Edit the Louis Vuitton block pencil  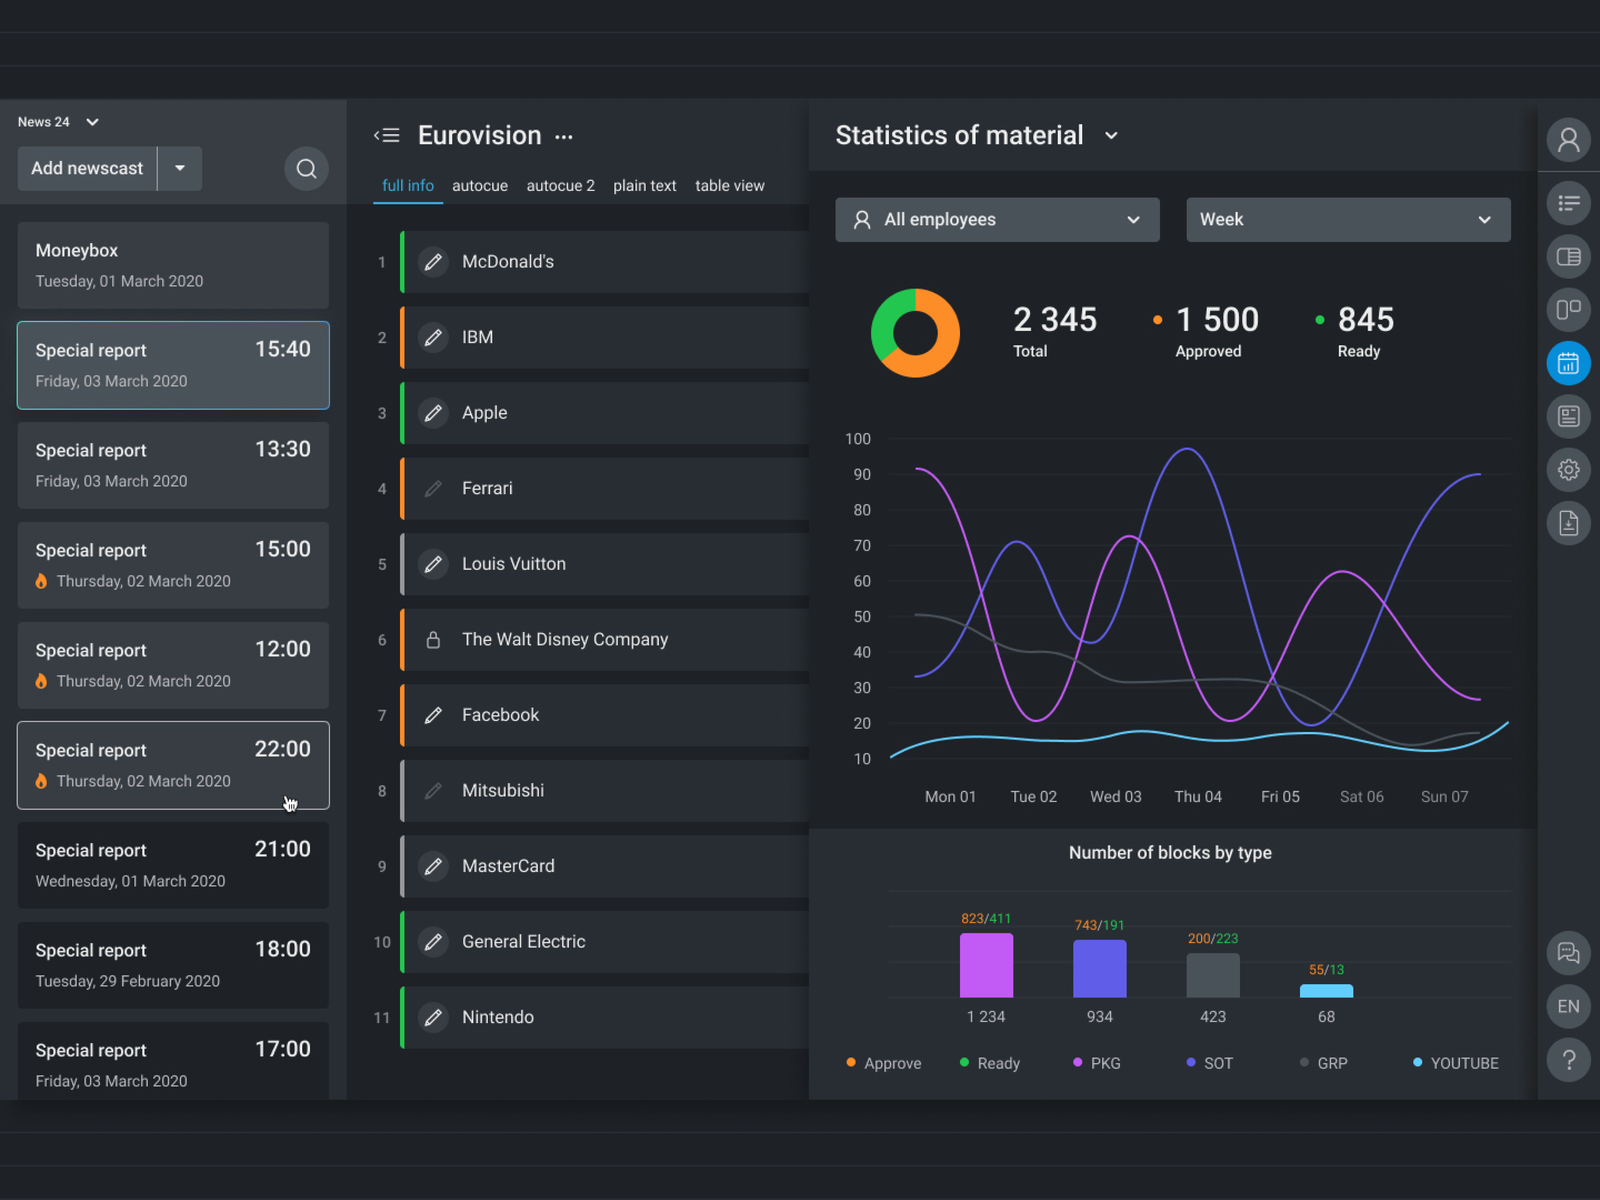[x=433, y=564]
